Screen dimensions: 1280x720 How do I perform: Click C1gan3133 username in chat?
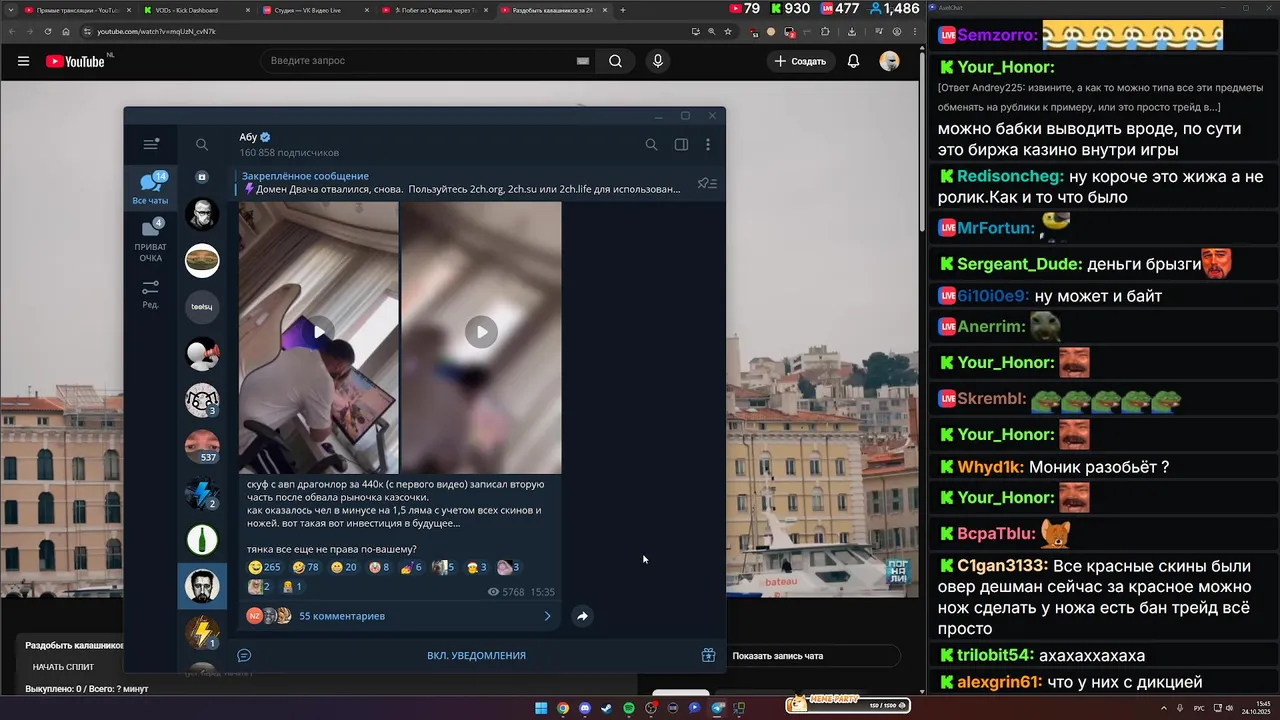1002,566
